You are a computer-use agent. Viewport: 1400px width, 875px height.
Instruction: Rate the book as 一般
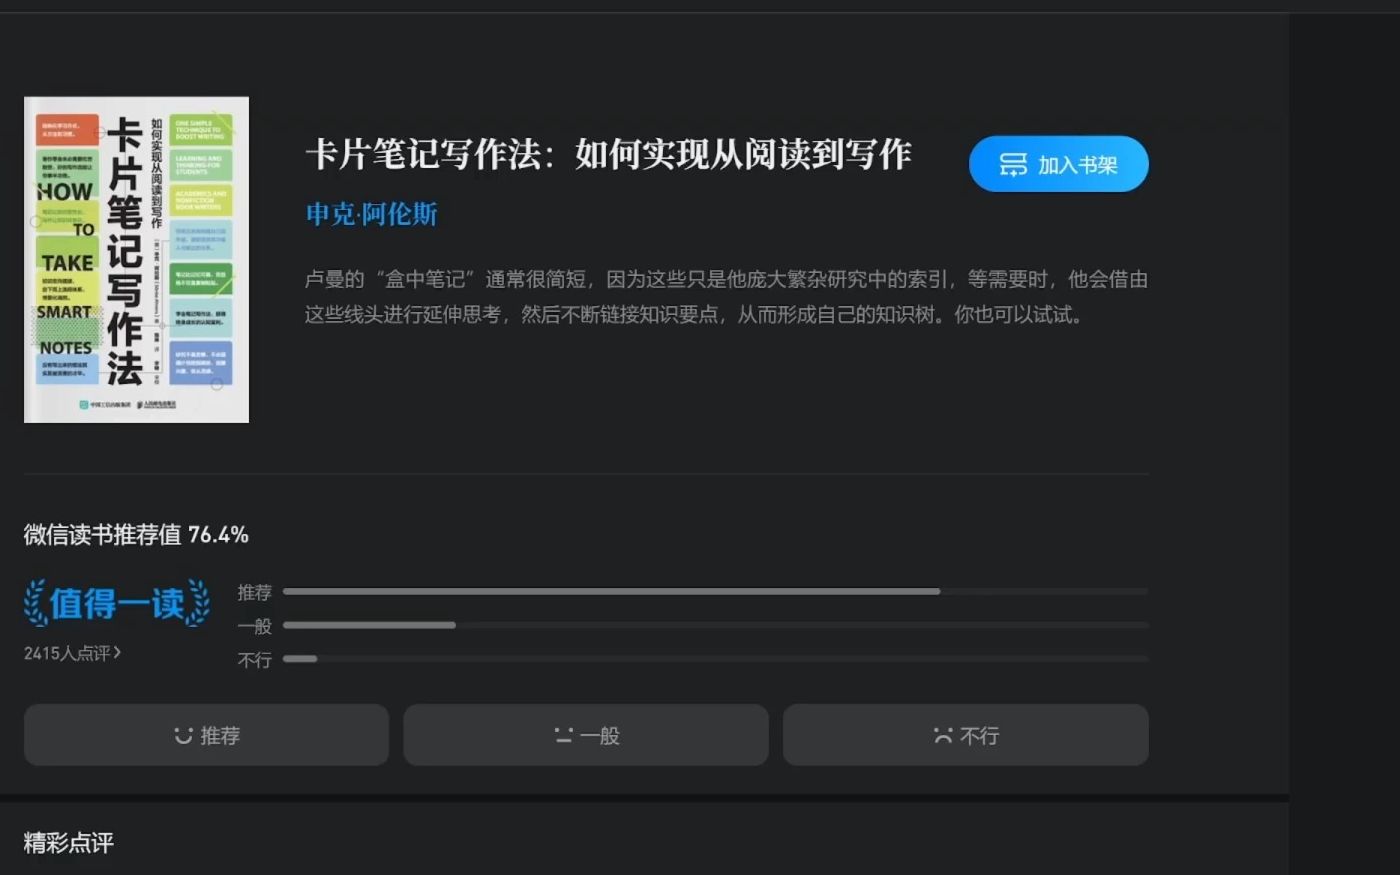point(585,734)
